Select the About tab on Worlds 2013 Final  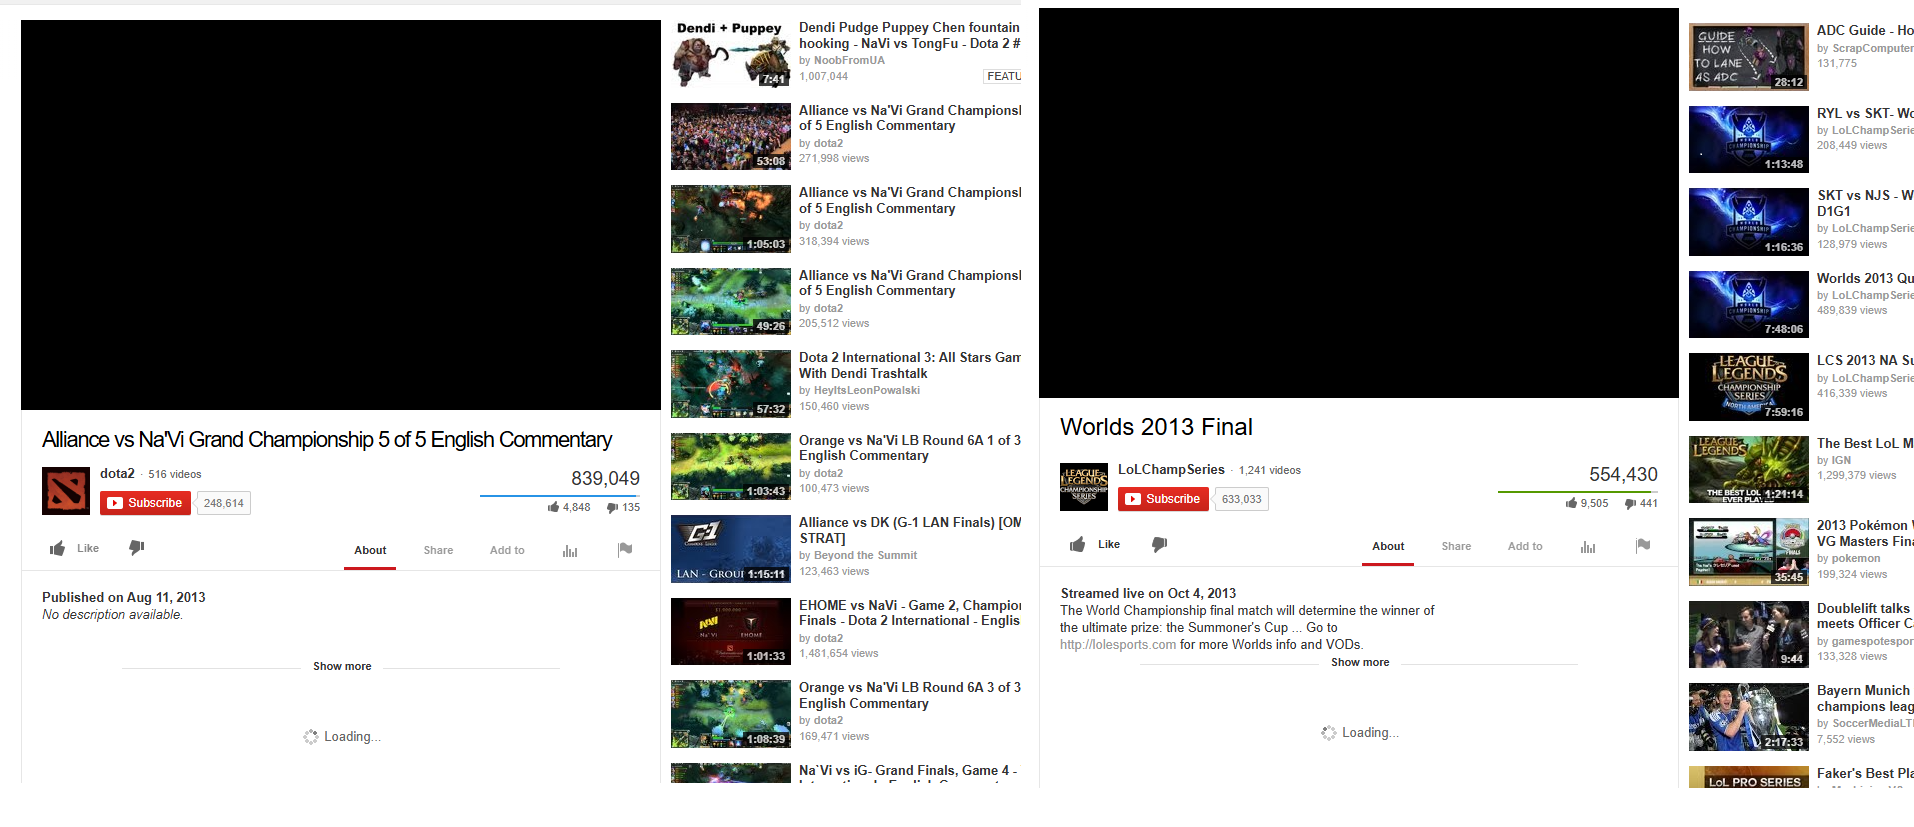(x=1388, y=546)
